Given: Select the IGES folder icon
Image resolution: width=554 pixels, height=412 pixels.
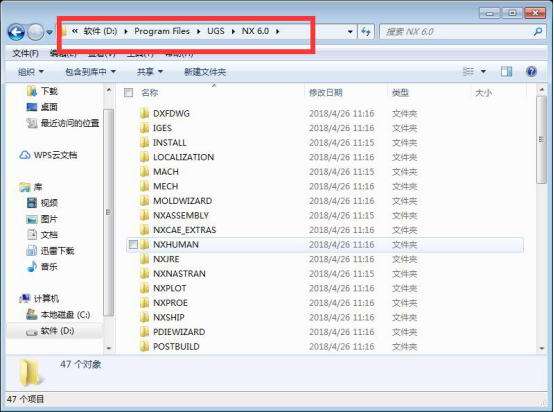Looking at the screenshot, I should (x=144, y=128).
